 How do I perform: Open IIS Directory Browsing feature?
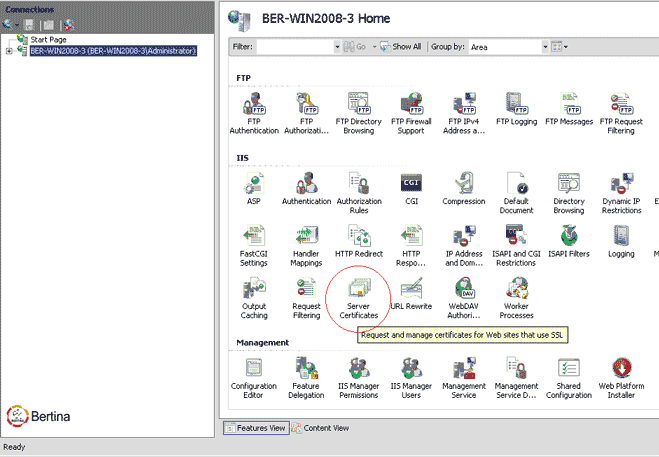click(x=569, y=193)
